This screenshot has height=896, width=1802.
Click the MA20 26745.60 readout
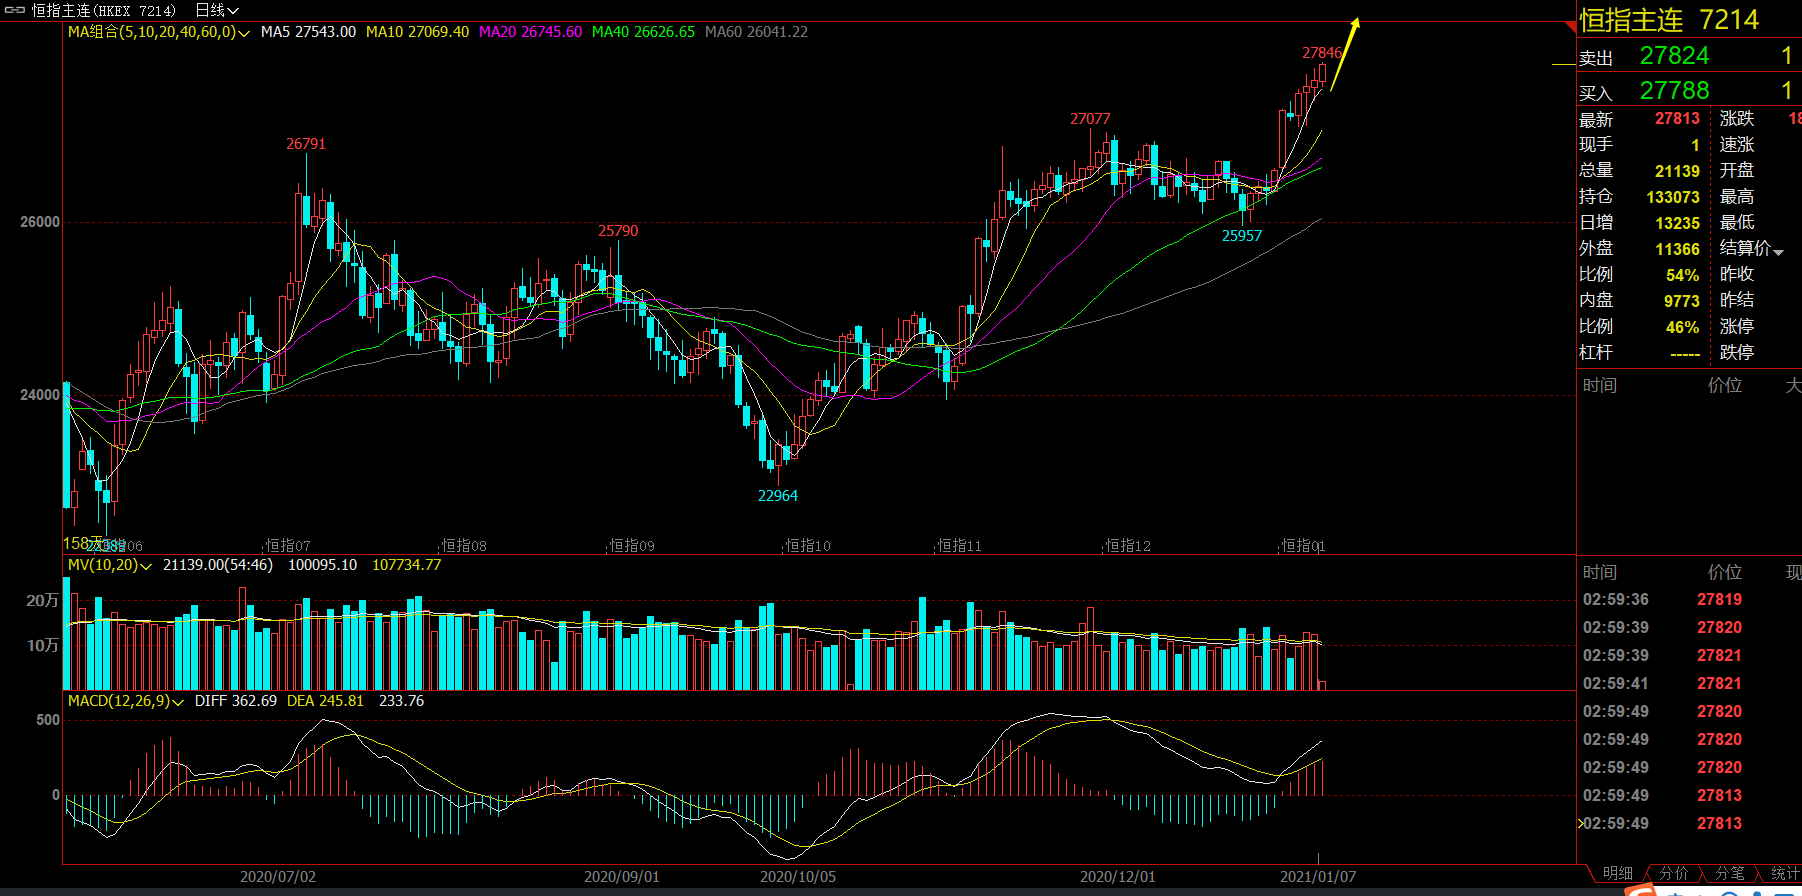(530, 32)
